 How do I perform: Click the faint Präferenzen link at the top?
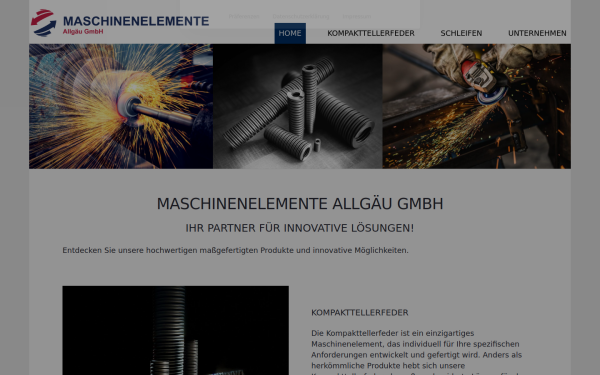[x=244, y=16]
